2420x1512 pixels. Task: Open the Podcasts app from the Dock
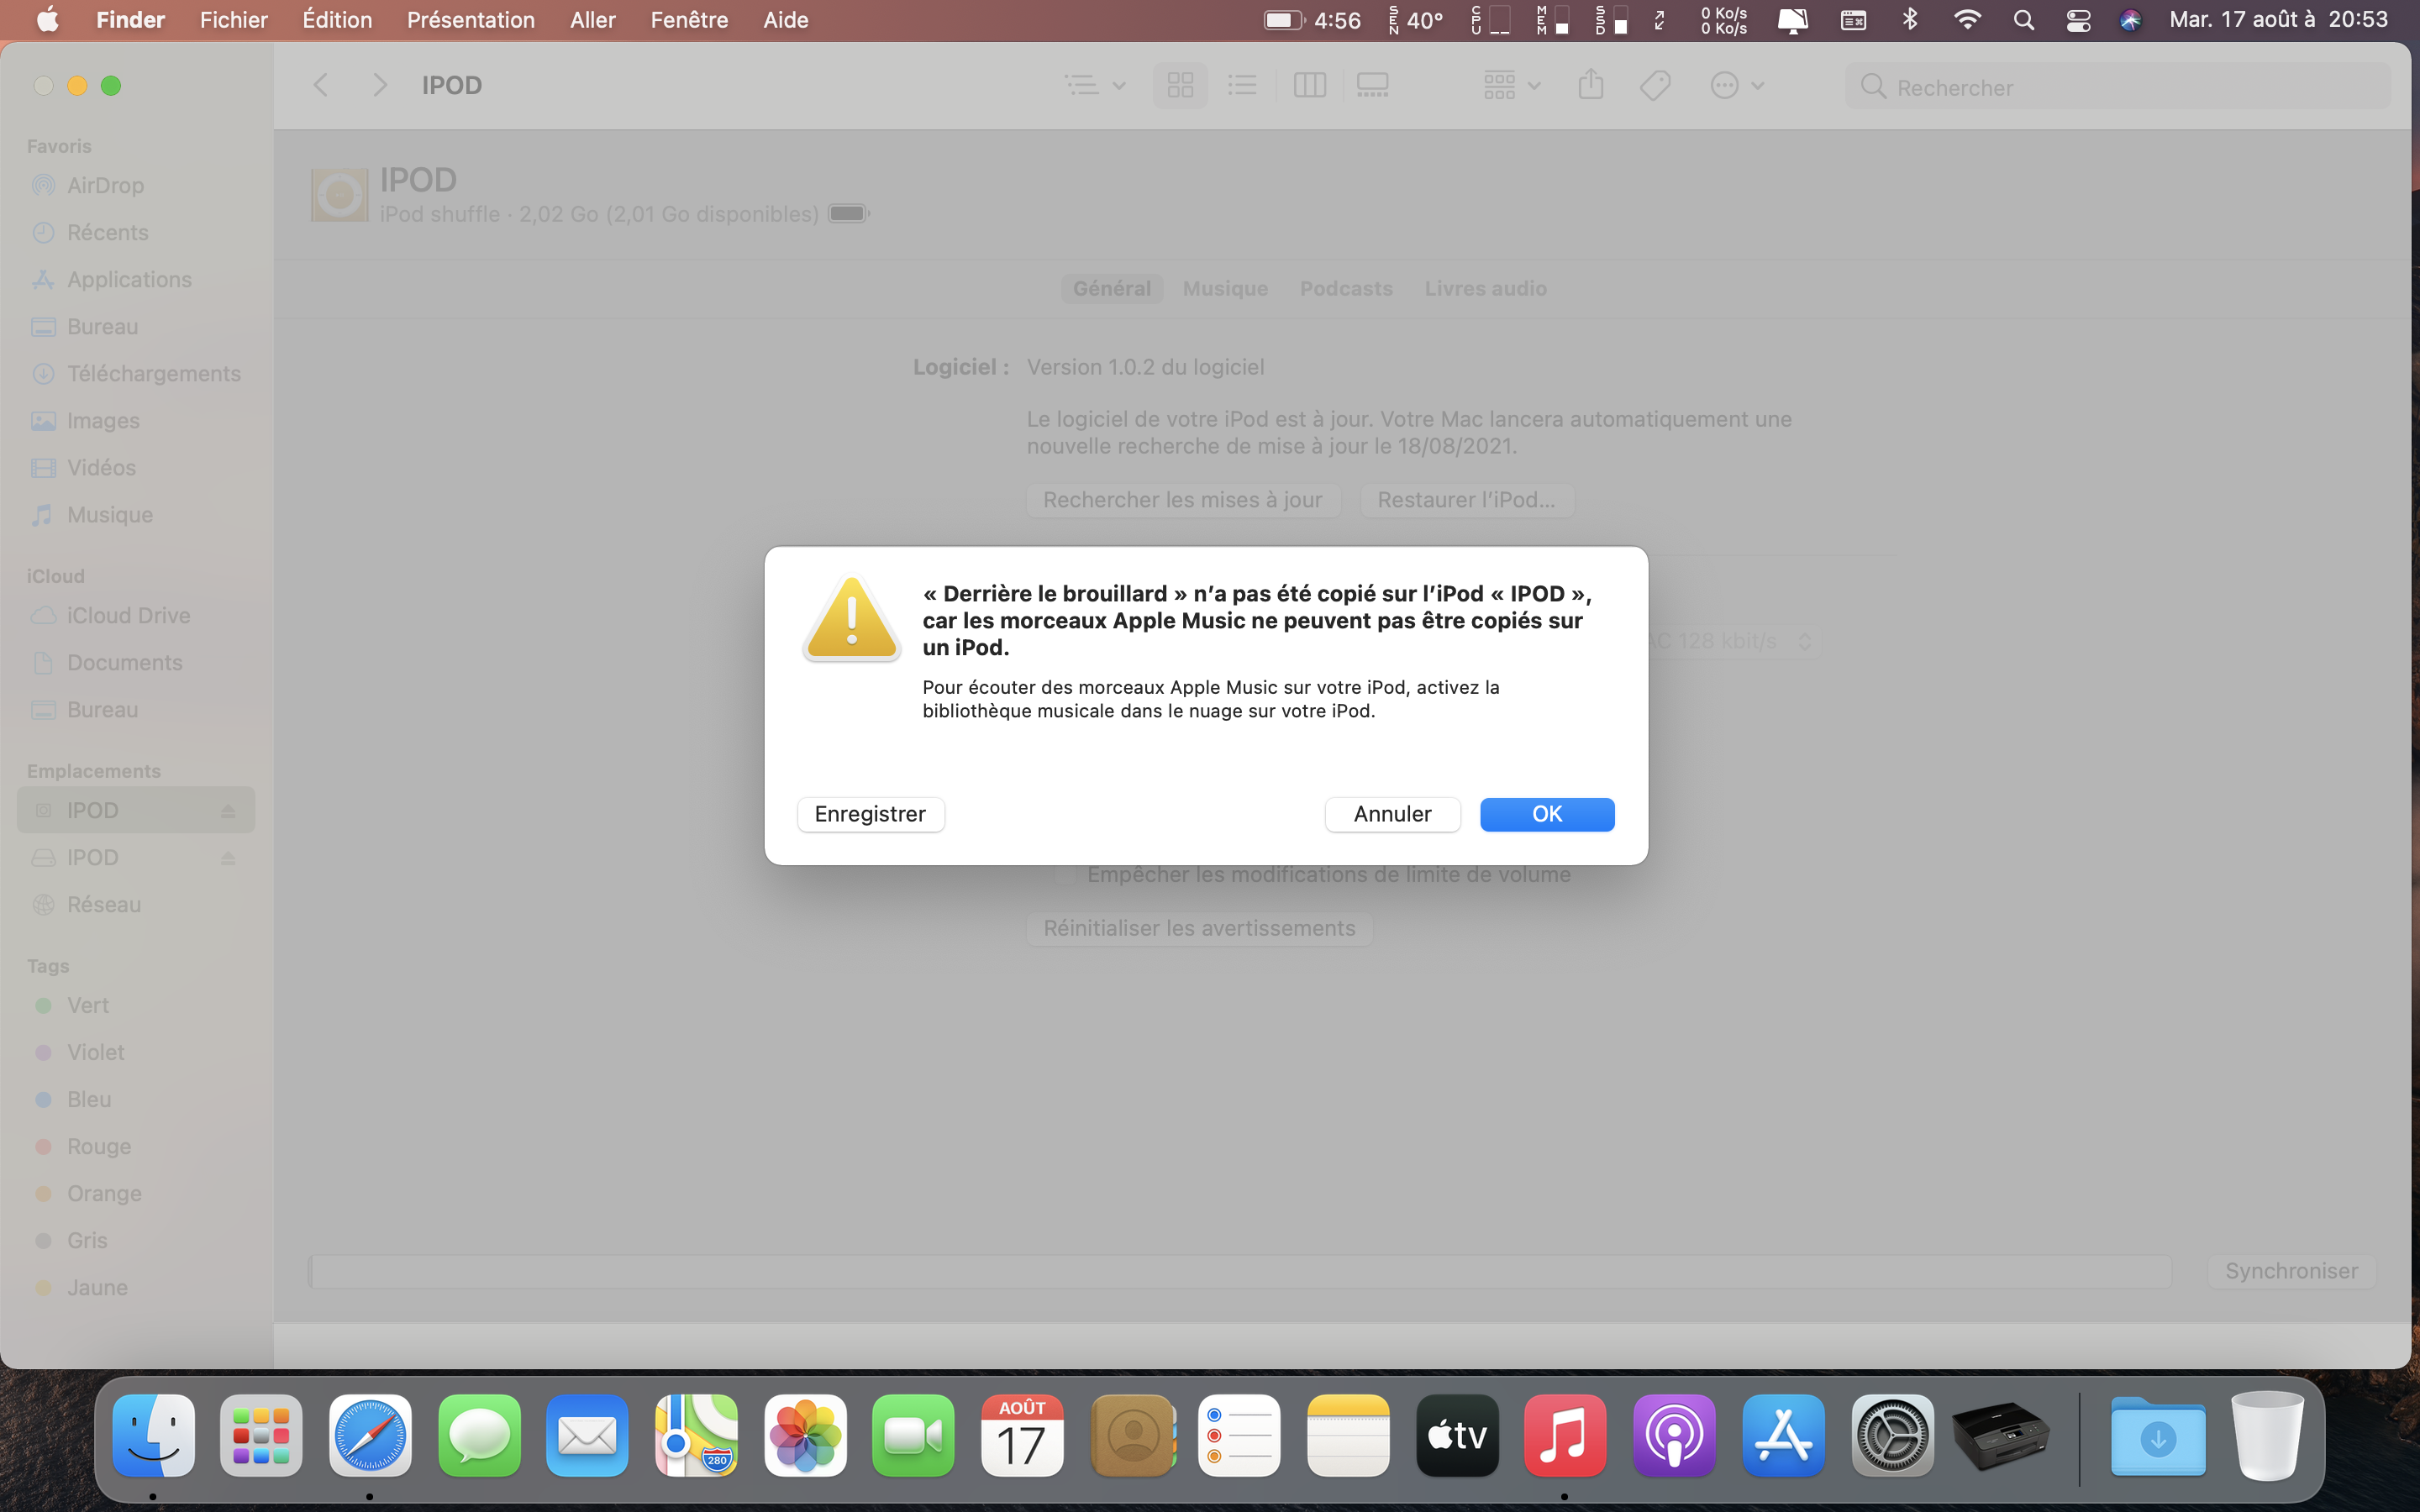click(1674, 1436)
